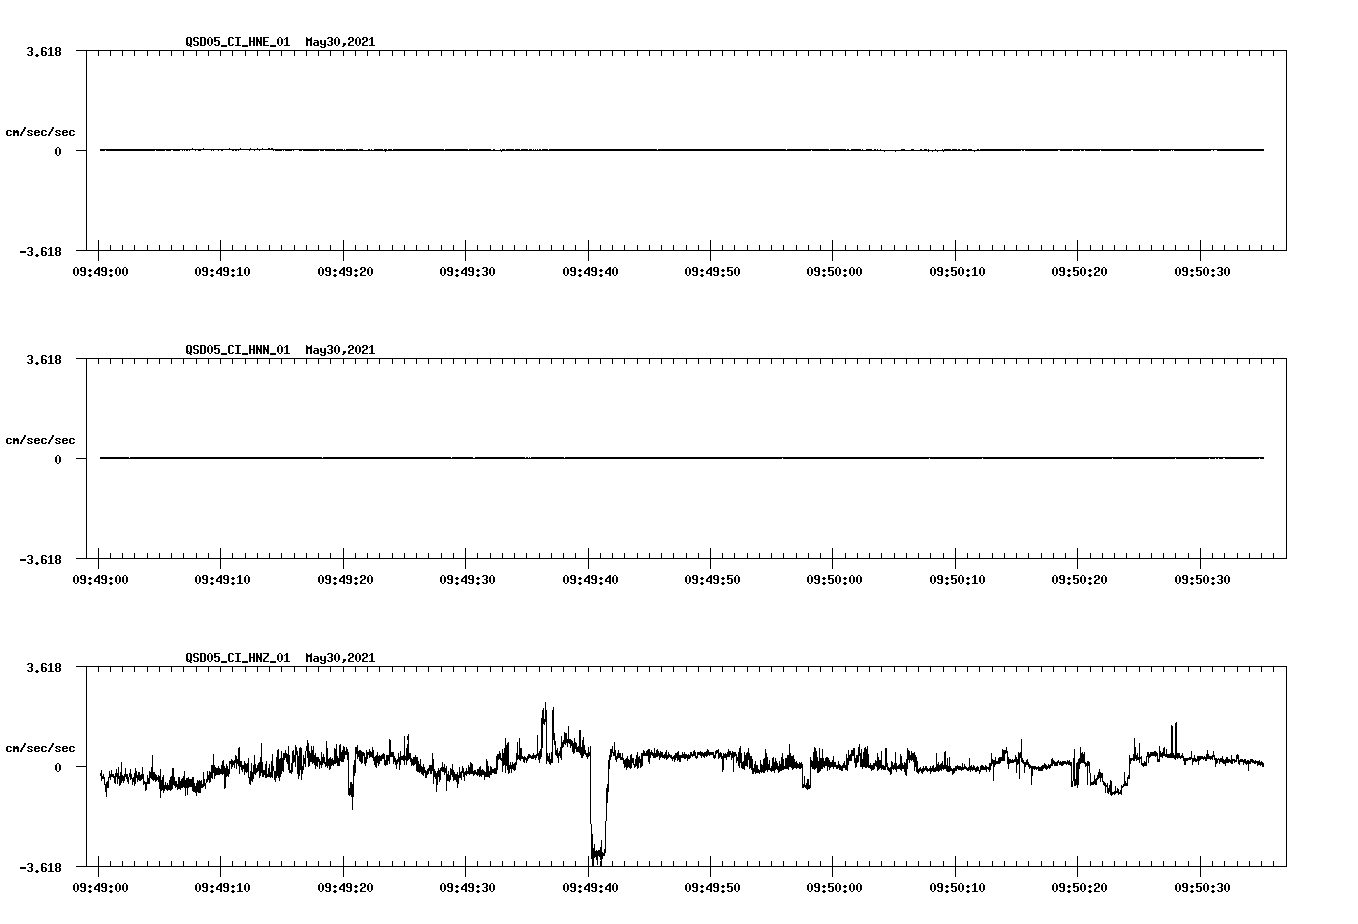
Task: Click 09:50:20 label on HNE plot axis
Action: 1079,271
